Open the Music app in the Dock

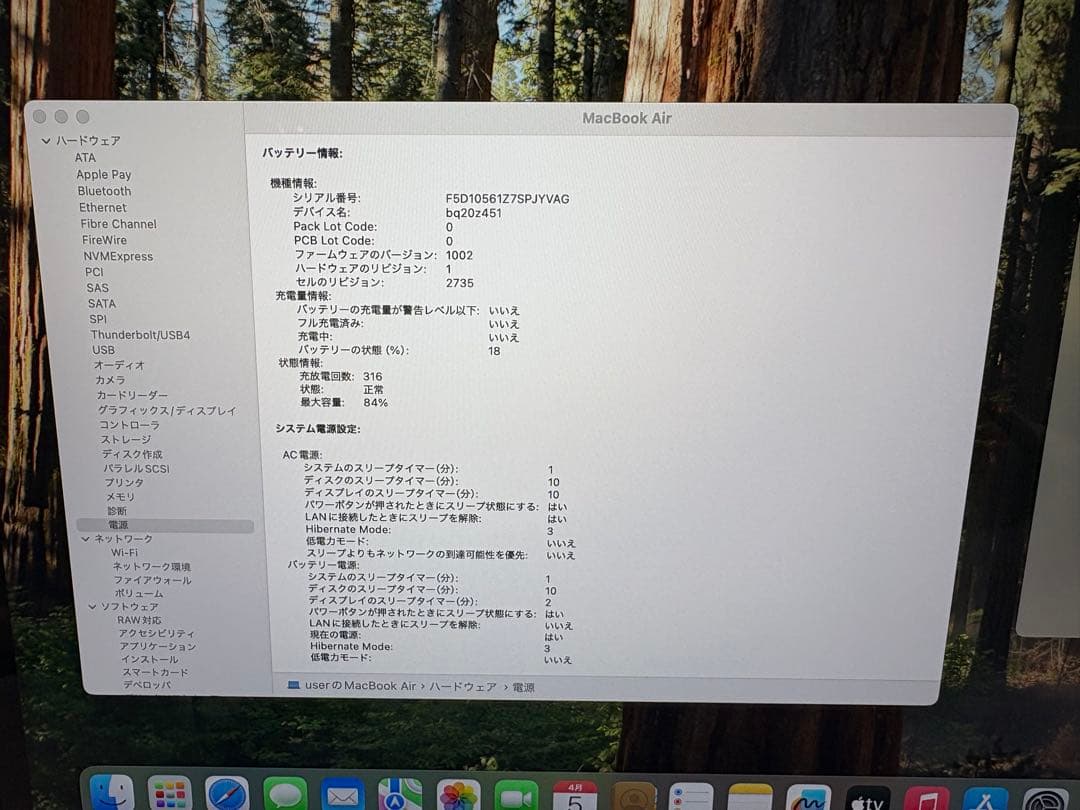(926, 800)
